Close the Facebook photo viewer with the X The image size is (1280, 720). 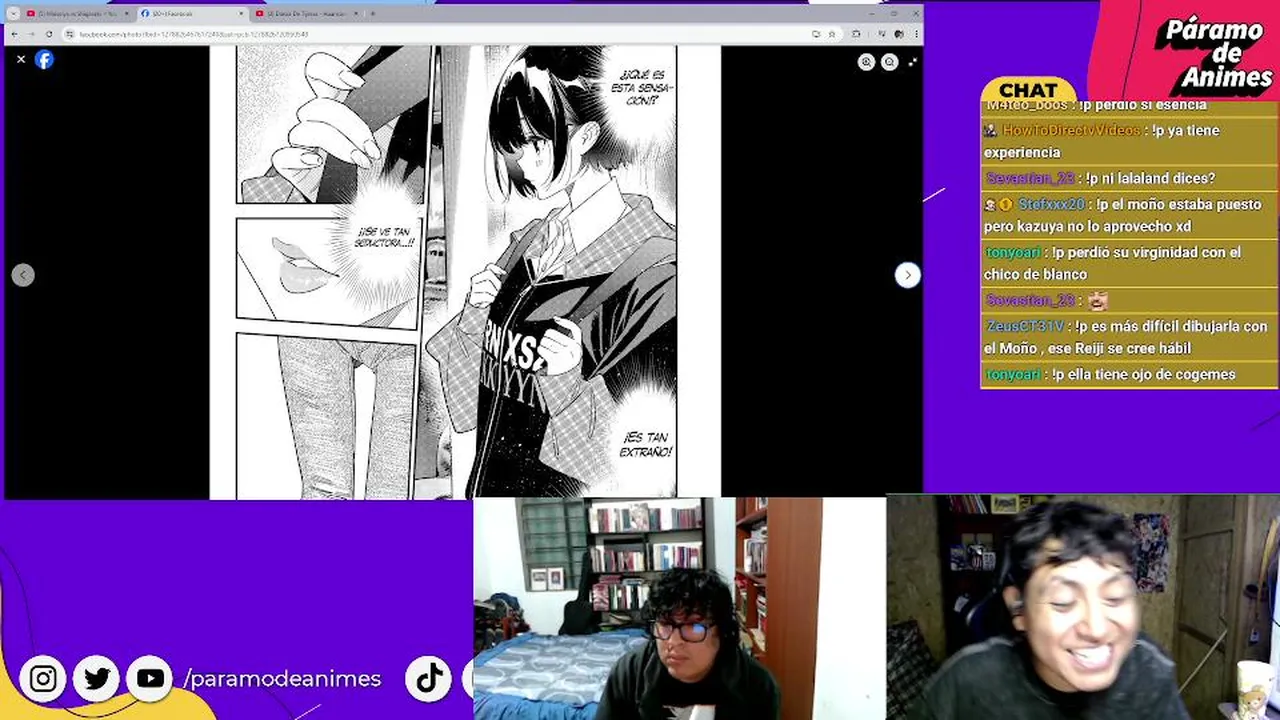coord(21,60)
